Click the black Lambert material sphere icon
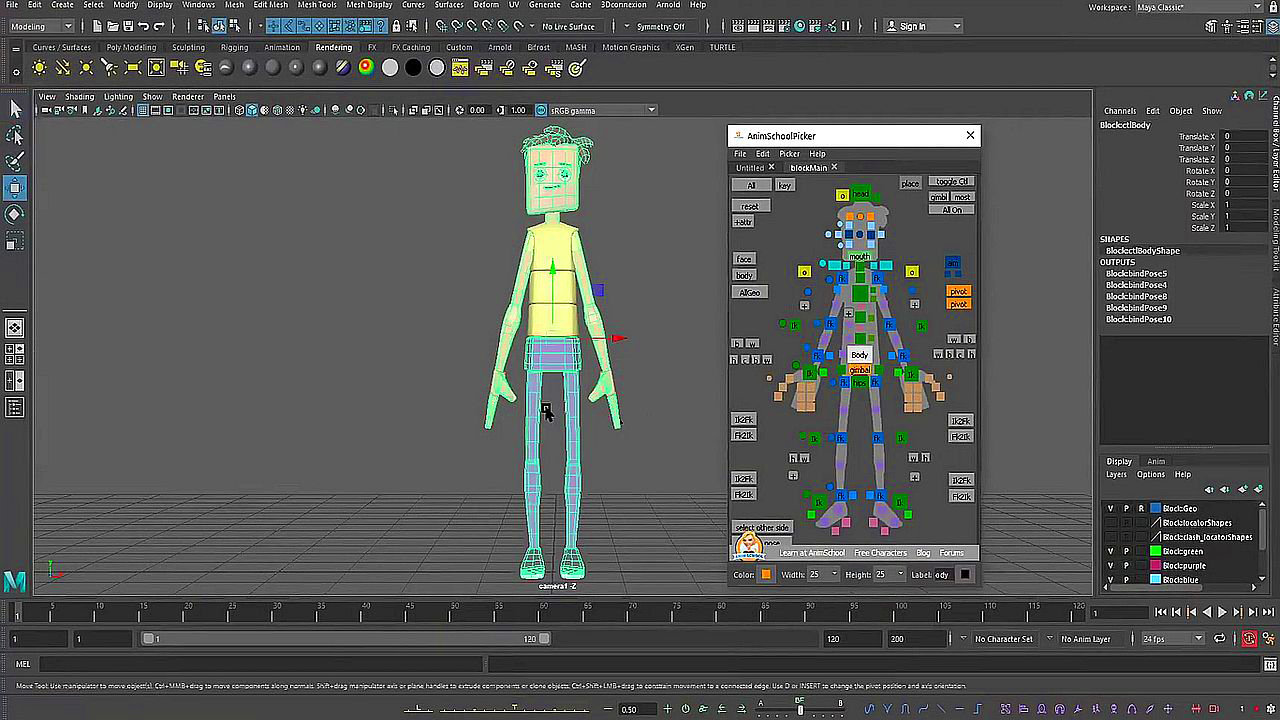 tap(413, 68)
